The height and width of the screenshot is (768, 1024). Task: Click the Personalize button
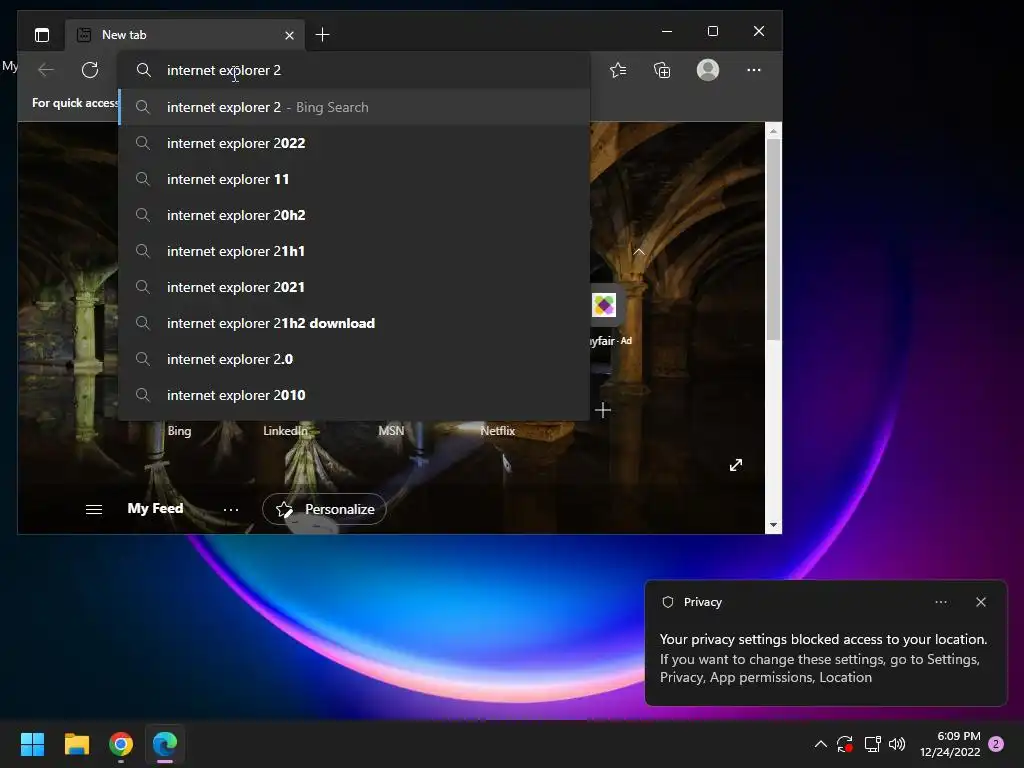(x=324, y=509)
